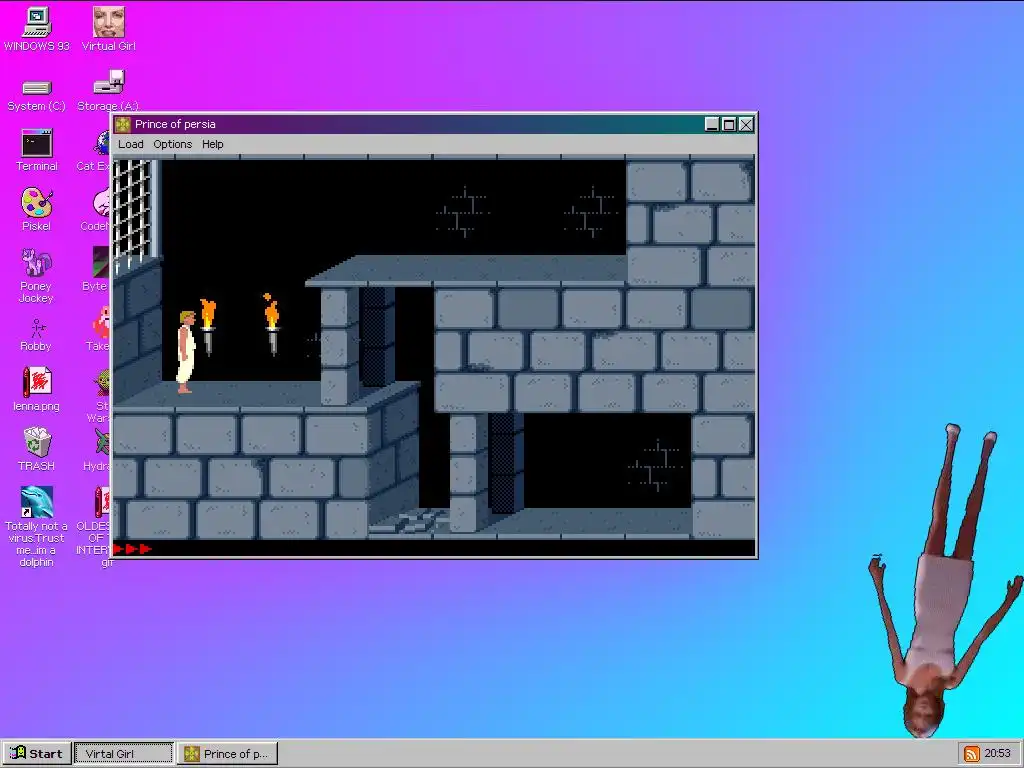Click the red health triangles in game

(x=133, y=549)
